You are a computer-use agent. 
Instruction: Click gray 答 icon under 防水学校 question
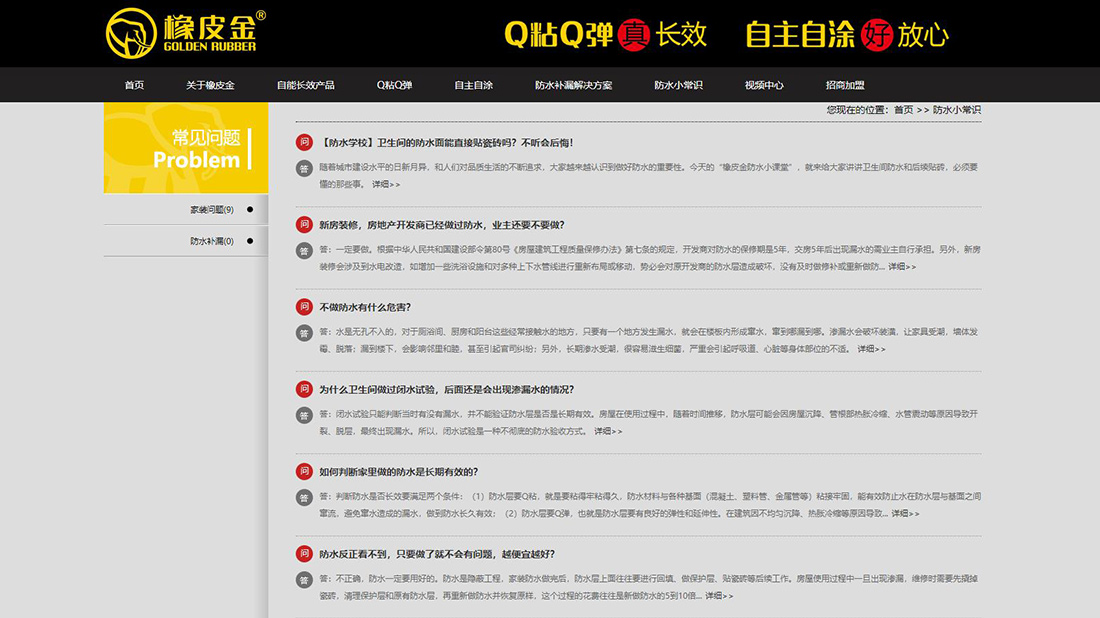tap(304, 168)
